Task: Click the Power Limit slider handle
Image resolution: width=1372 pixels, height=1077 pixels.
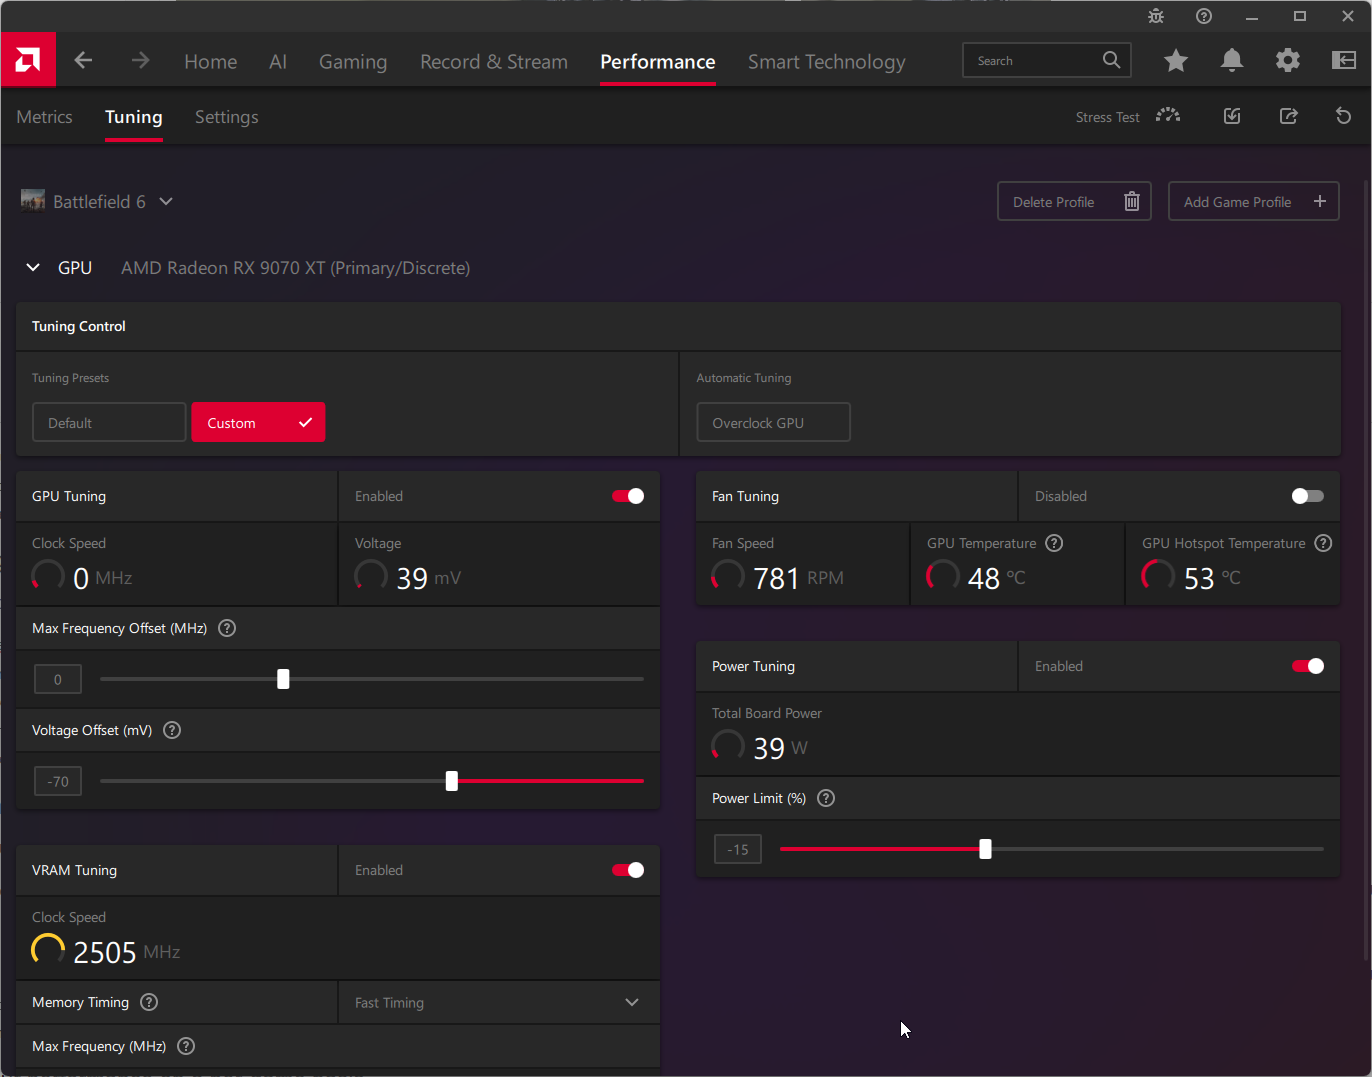Action: pyautogui.click(x=985, y=849)
